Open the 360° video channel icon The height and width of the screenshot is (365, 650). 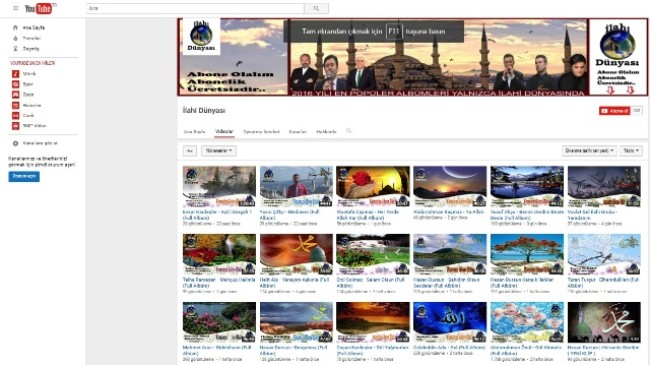pyautogui.click(x=15, y=126)
